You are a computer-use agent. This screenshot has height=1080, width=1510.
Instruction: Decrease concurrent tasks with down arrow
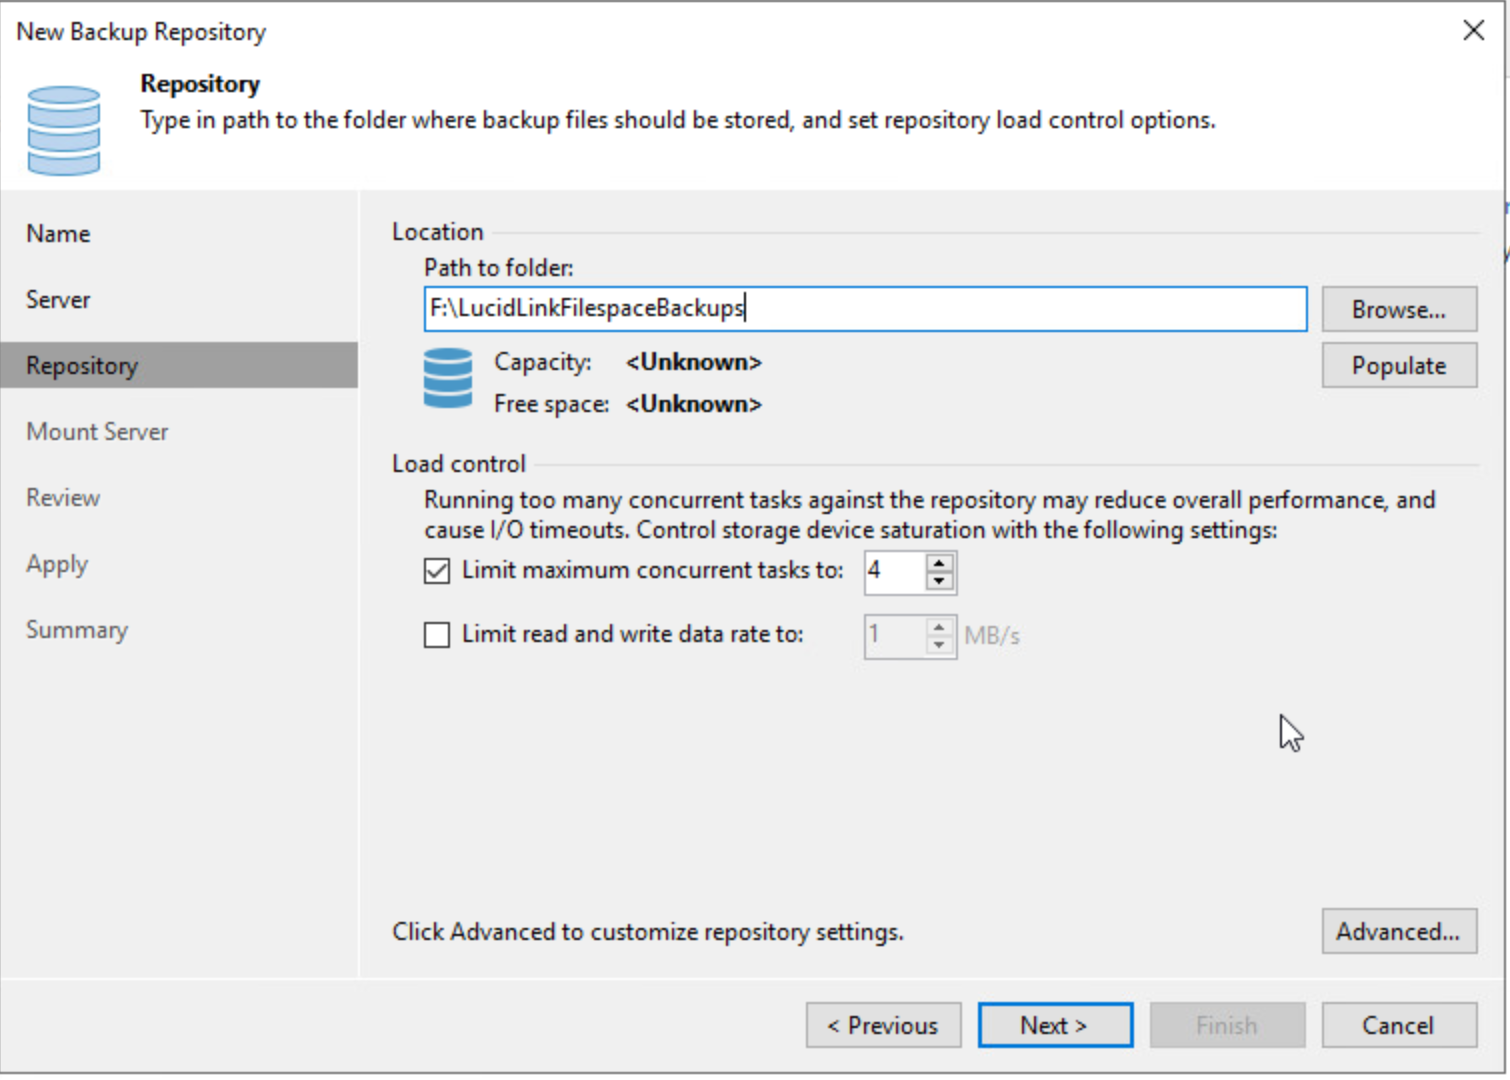[939, 581]
